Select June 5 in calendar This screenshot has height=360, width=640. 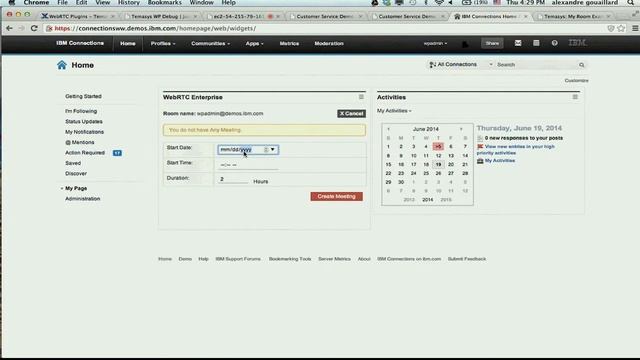pyautogui.click(x=438, y=147)
